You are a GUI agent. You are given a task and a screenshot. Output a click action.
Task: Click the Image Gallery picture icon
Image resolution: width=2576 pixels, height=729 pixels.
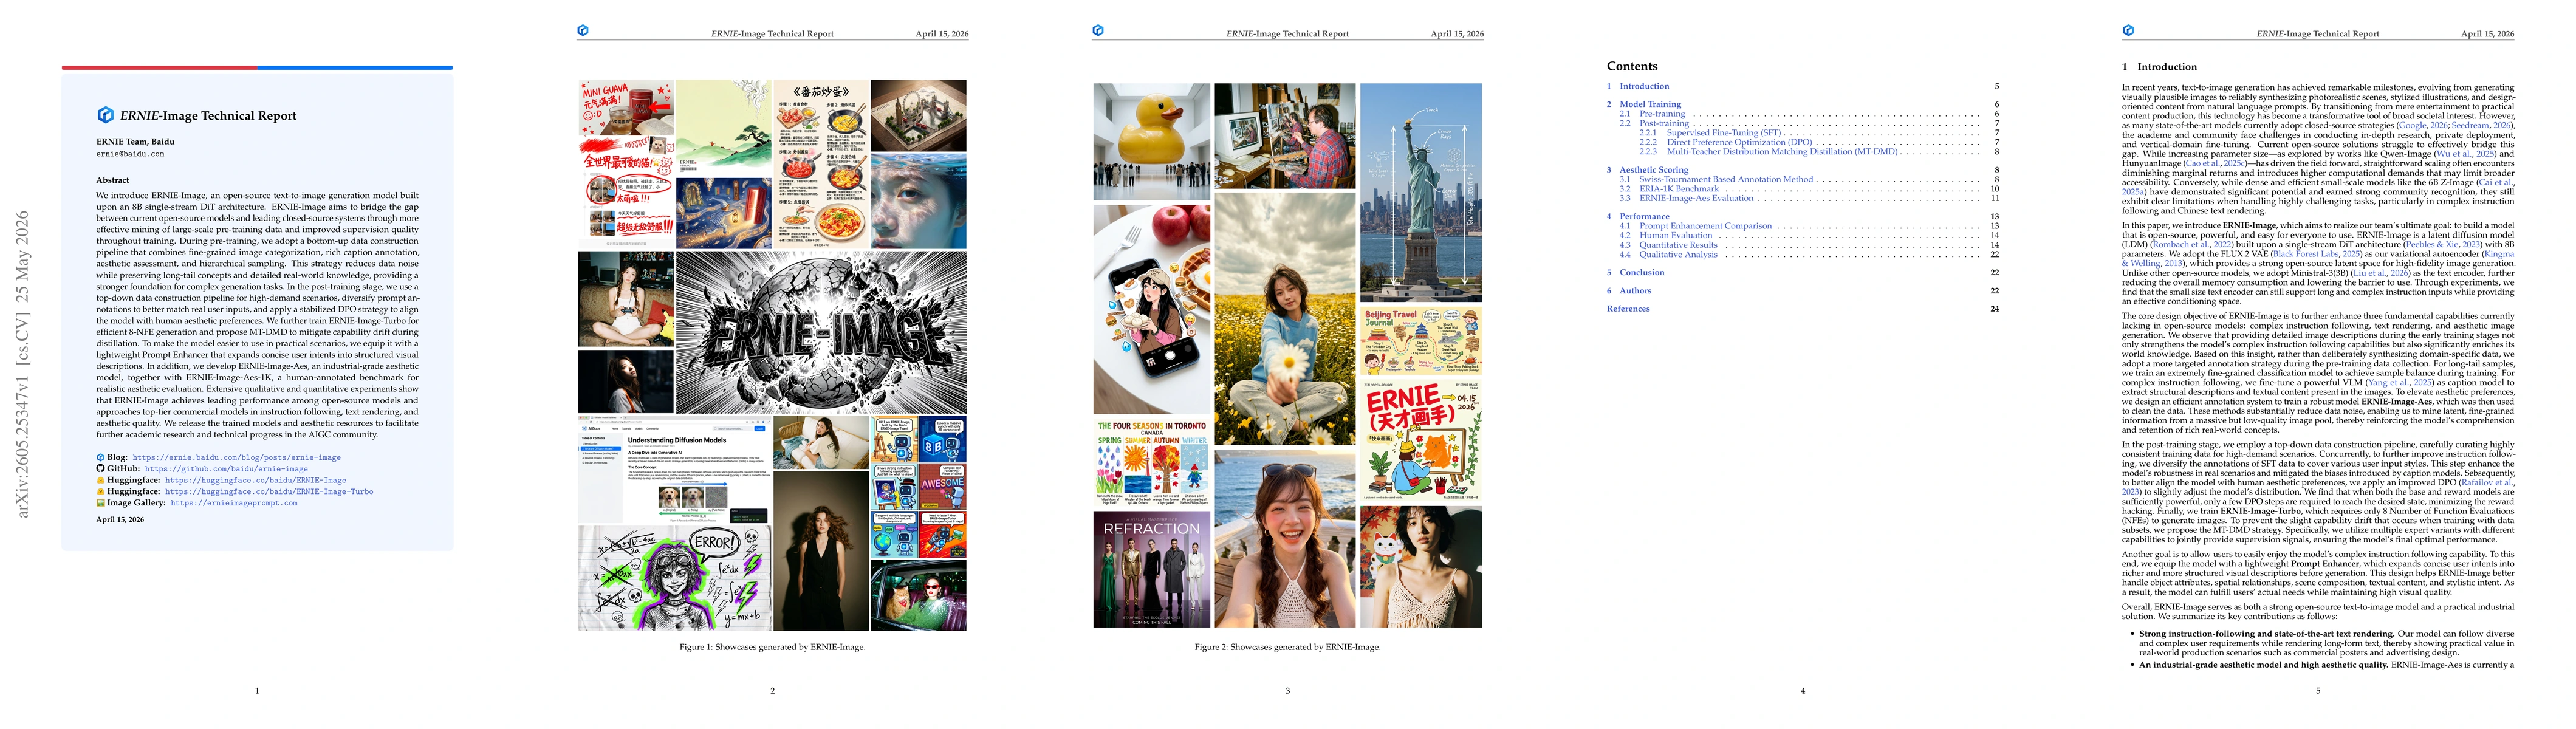[x=100, y=503]
